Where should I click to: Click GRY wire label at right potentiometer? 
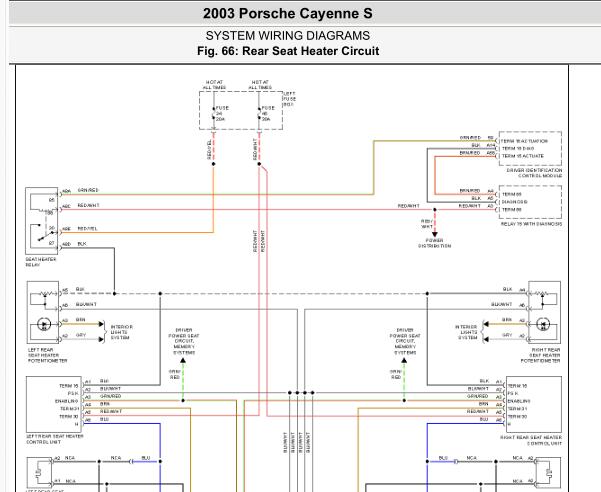[x=507, y=335]
